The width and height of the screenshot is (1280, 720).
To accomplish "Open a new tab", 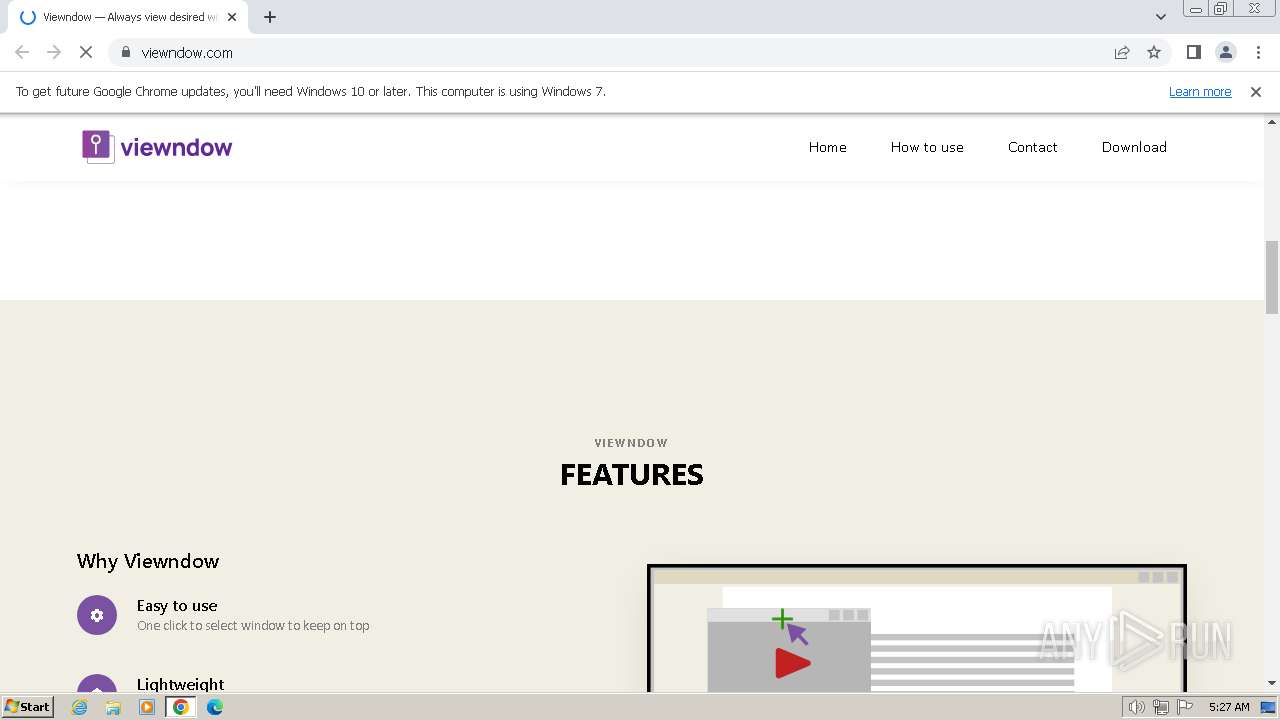I will pos(270,17).
